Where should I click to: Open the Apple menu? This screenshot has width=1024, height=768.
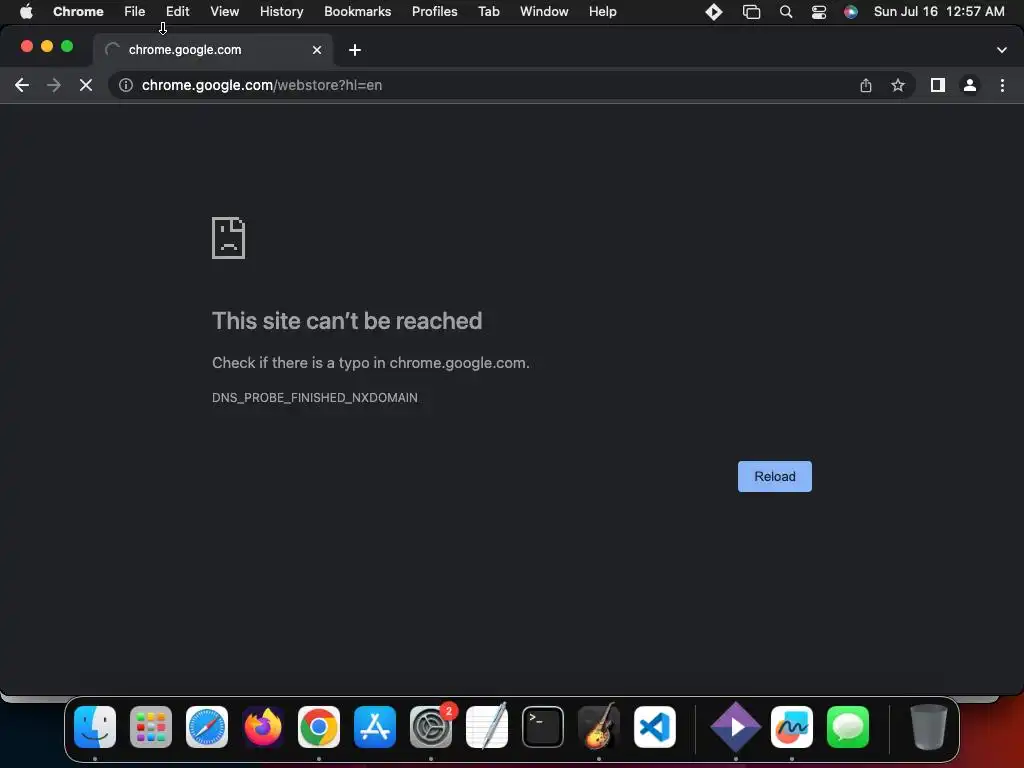pyautogui.click(x=26, y=11)
